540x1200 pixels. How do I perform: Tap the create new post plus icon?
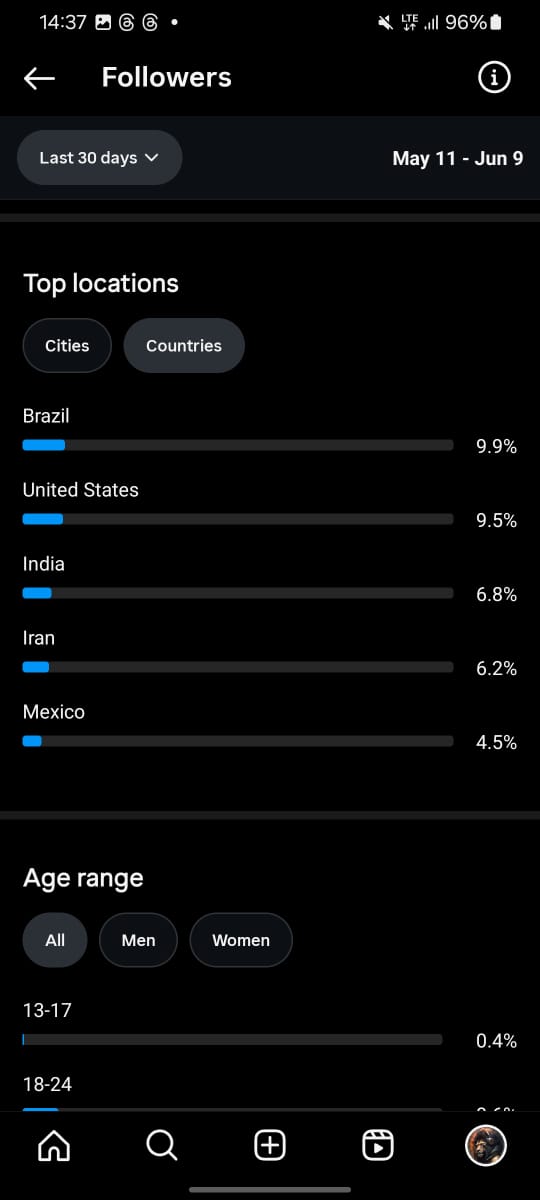(x=270, y=1145)
